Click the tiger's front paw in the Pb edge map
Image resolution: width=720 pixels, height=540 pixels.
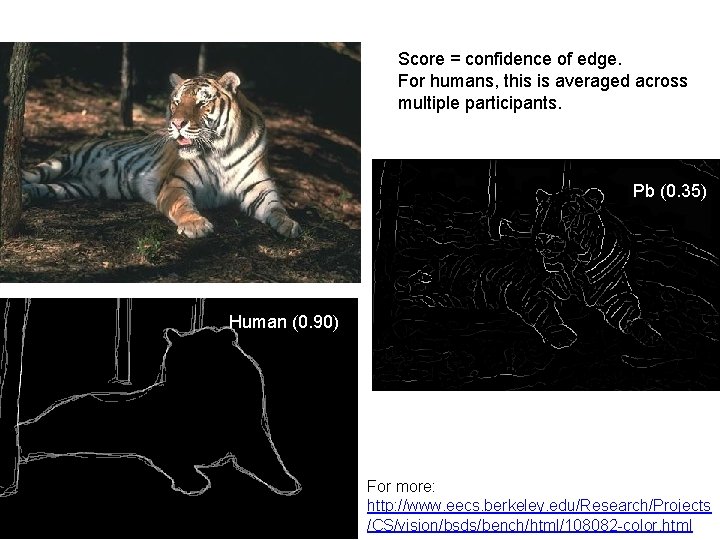click(x=559, y=337)
